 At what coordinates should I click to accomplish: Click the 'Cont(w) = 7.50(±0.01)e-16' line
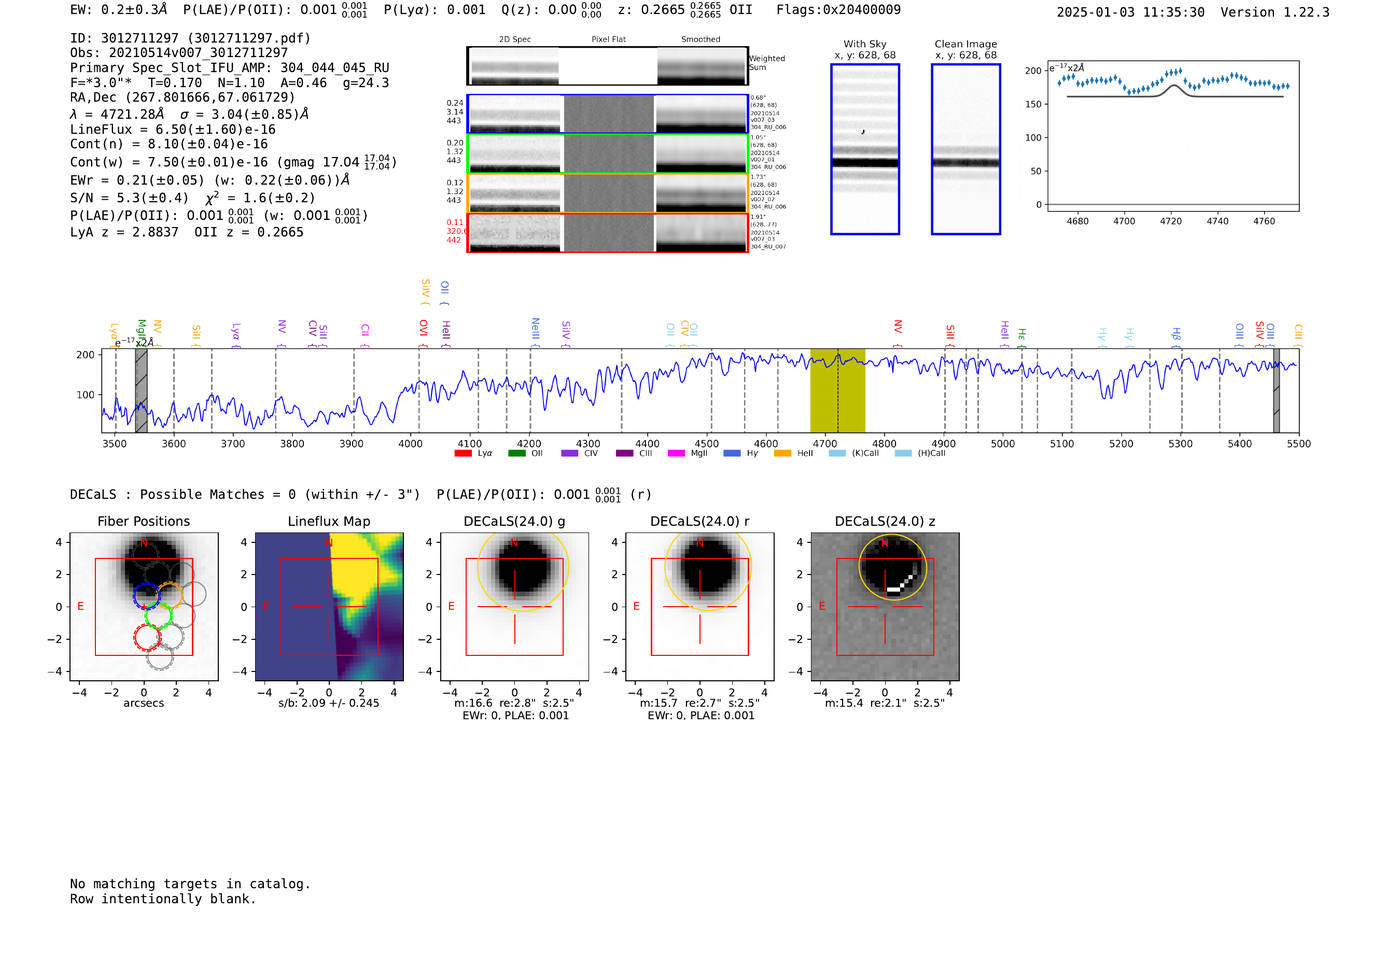[x=234, y=162]
